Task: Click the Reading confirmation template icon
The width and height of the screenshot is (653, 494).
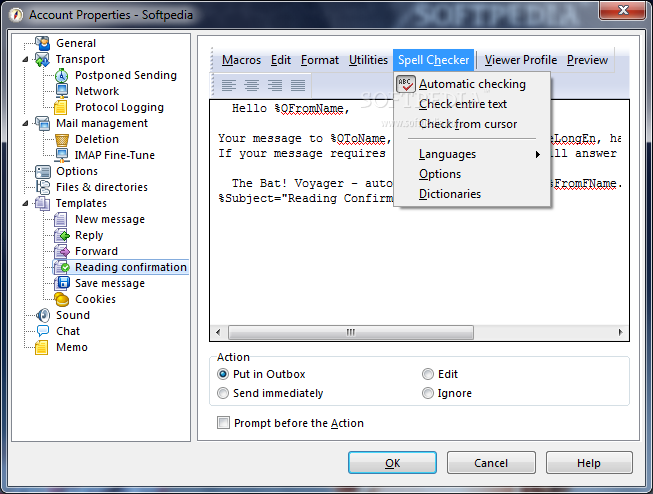Action: pos(62,267)
